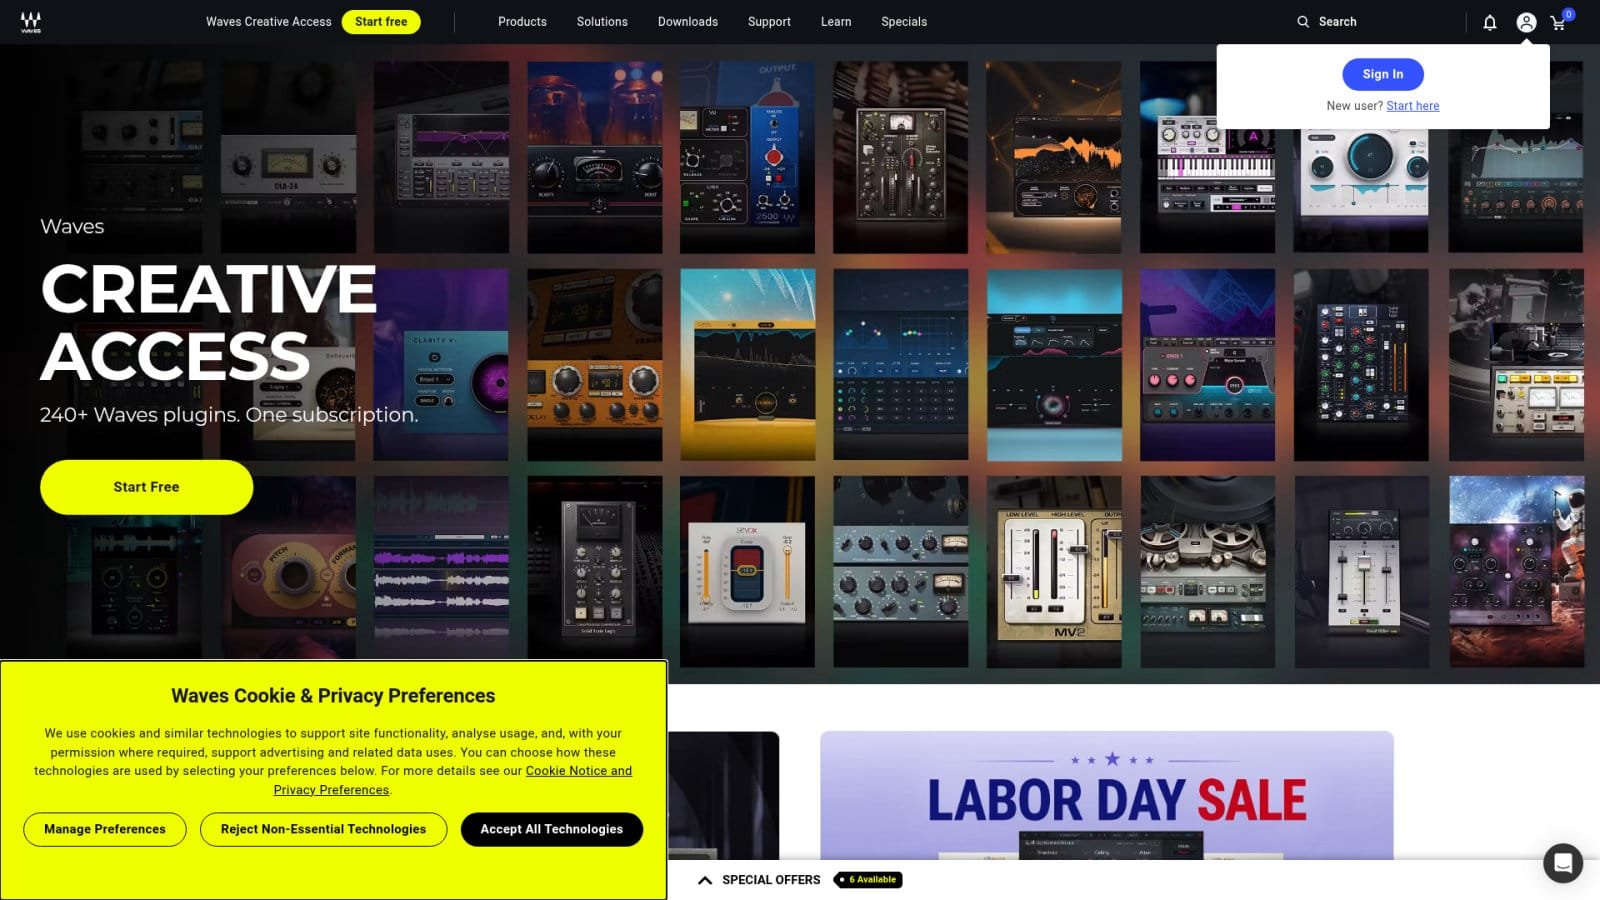
Task: Open the Support menu
Action: [769, 22]
